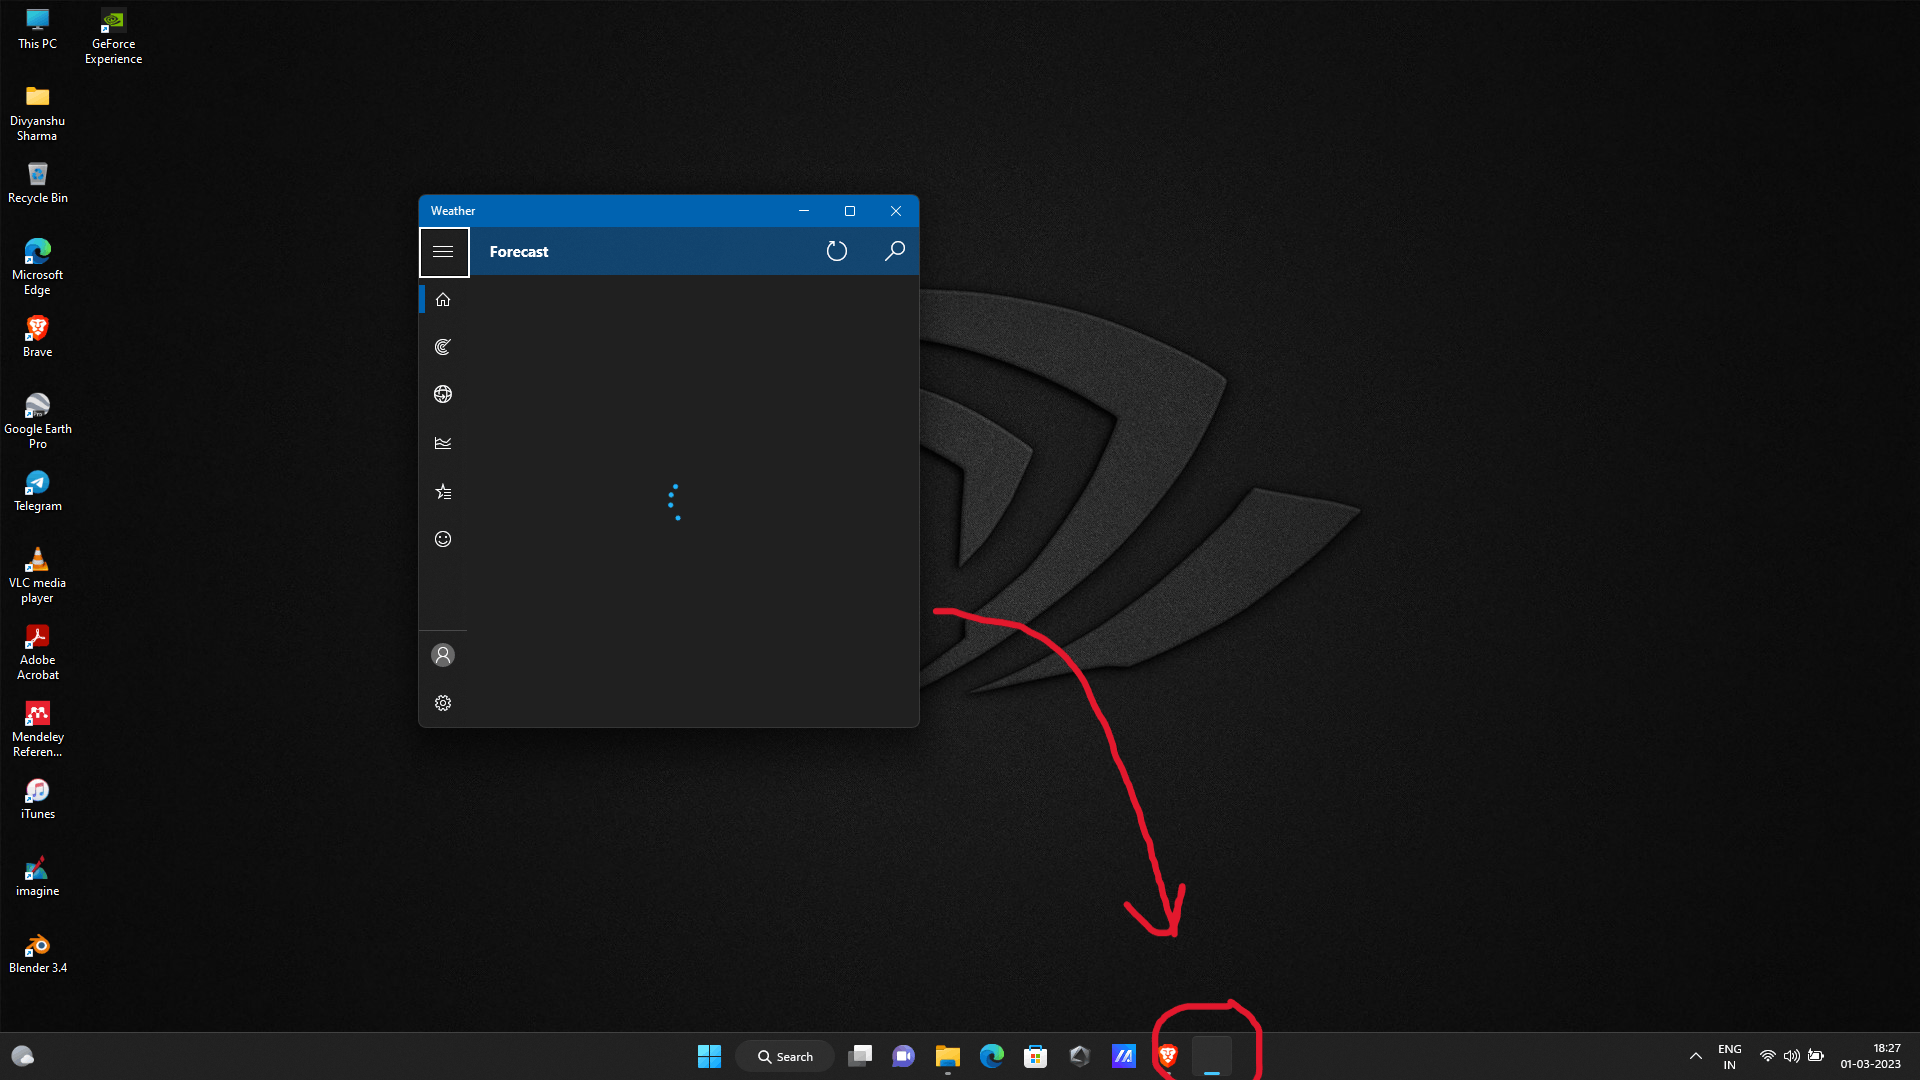Viewport: 1920px width, 1080px height.
Task: Open the volume speaker tray icon
Action: click(x=1791, y=1056)
